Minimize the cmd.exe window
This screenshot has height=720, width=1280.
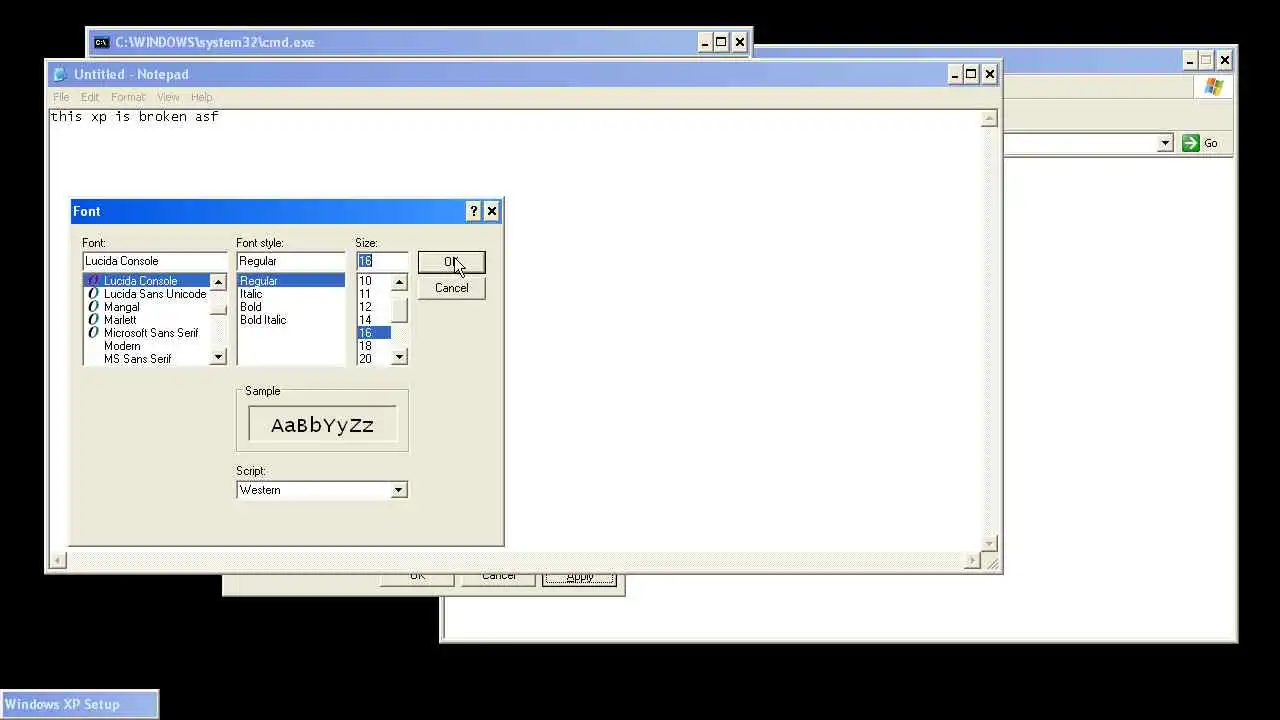coord(704,42)
